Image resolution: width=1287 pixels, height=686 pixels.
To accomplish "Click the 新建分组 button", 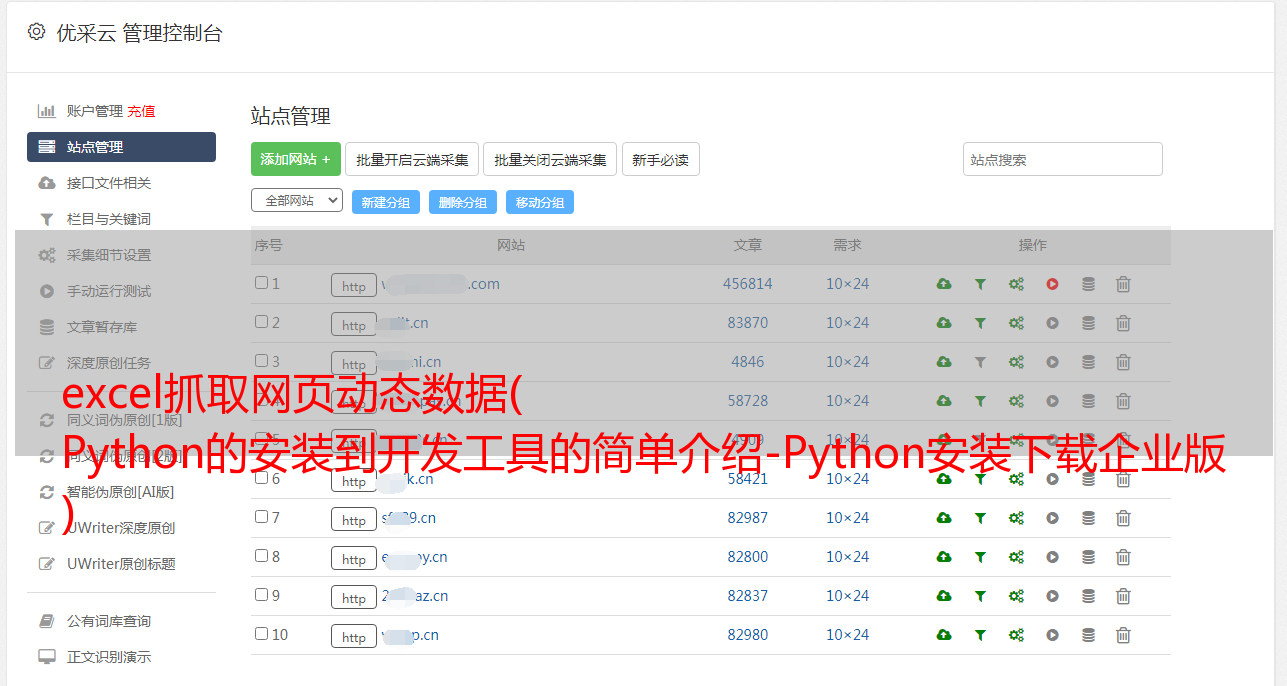I will pyautogui.click(x=385, y=202).
